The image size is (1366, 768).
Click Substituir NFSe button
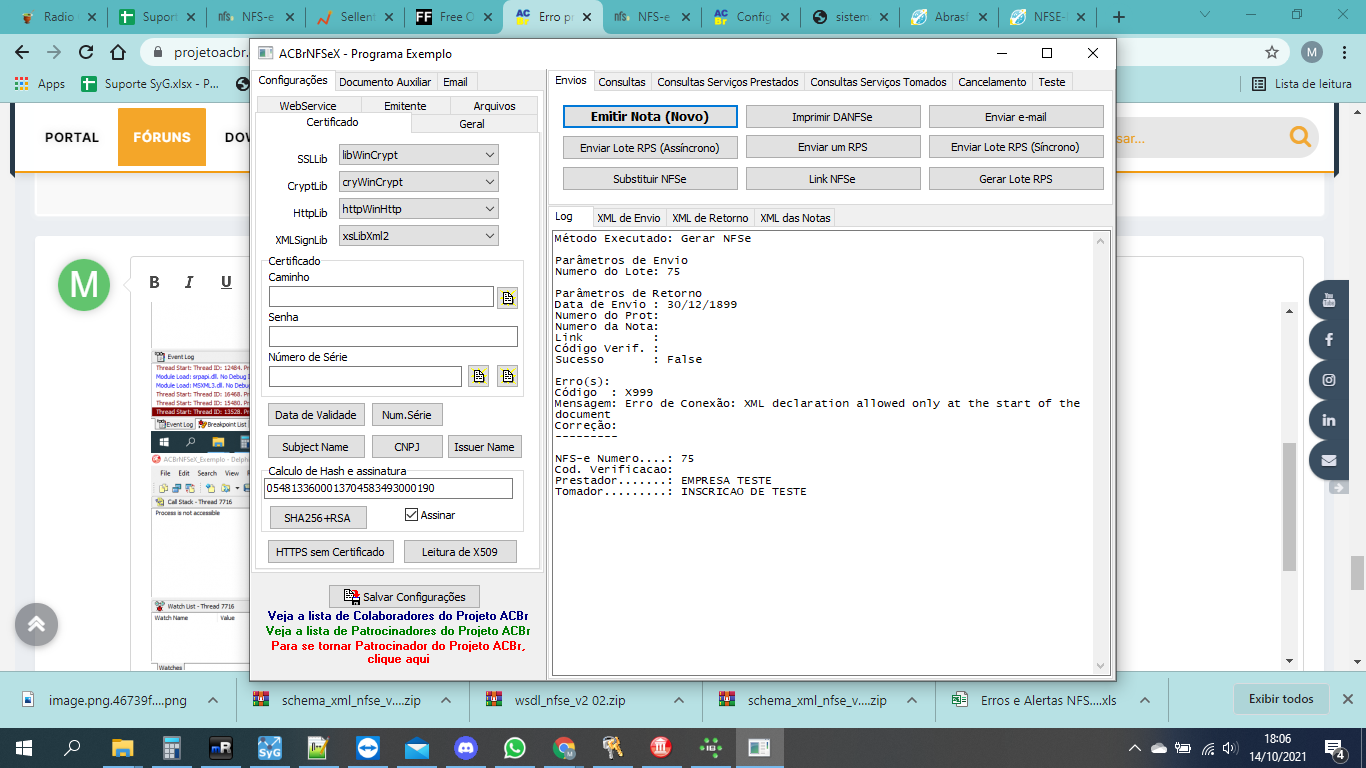(x=650, y=179)
